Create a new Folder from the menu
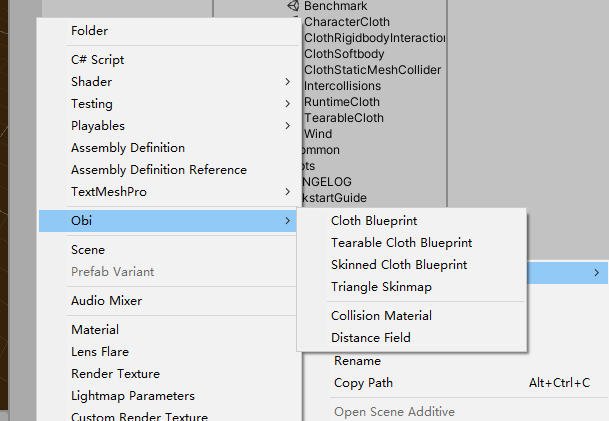Screen dimensions: 609x421 tap(89, 31)
